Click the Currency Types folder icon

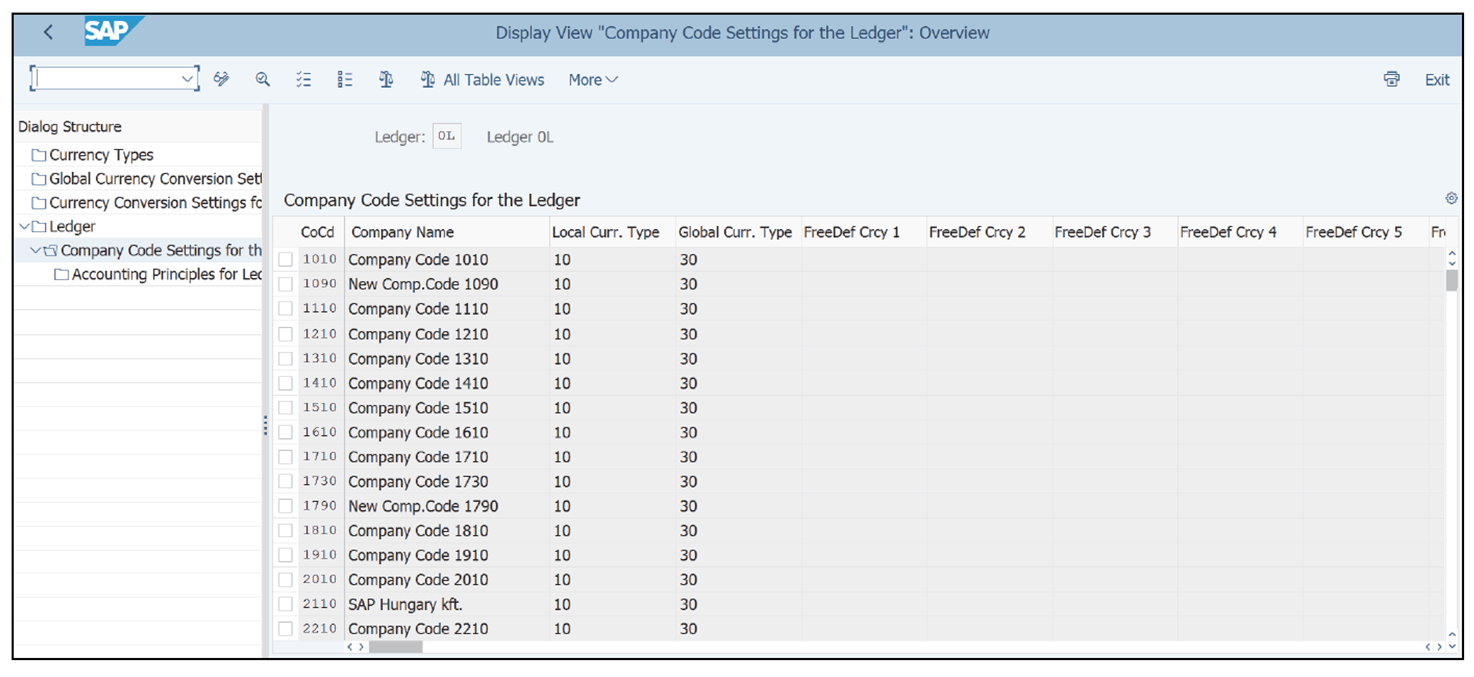click(39, 155)
